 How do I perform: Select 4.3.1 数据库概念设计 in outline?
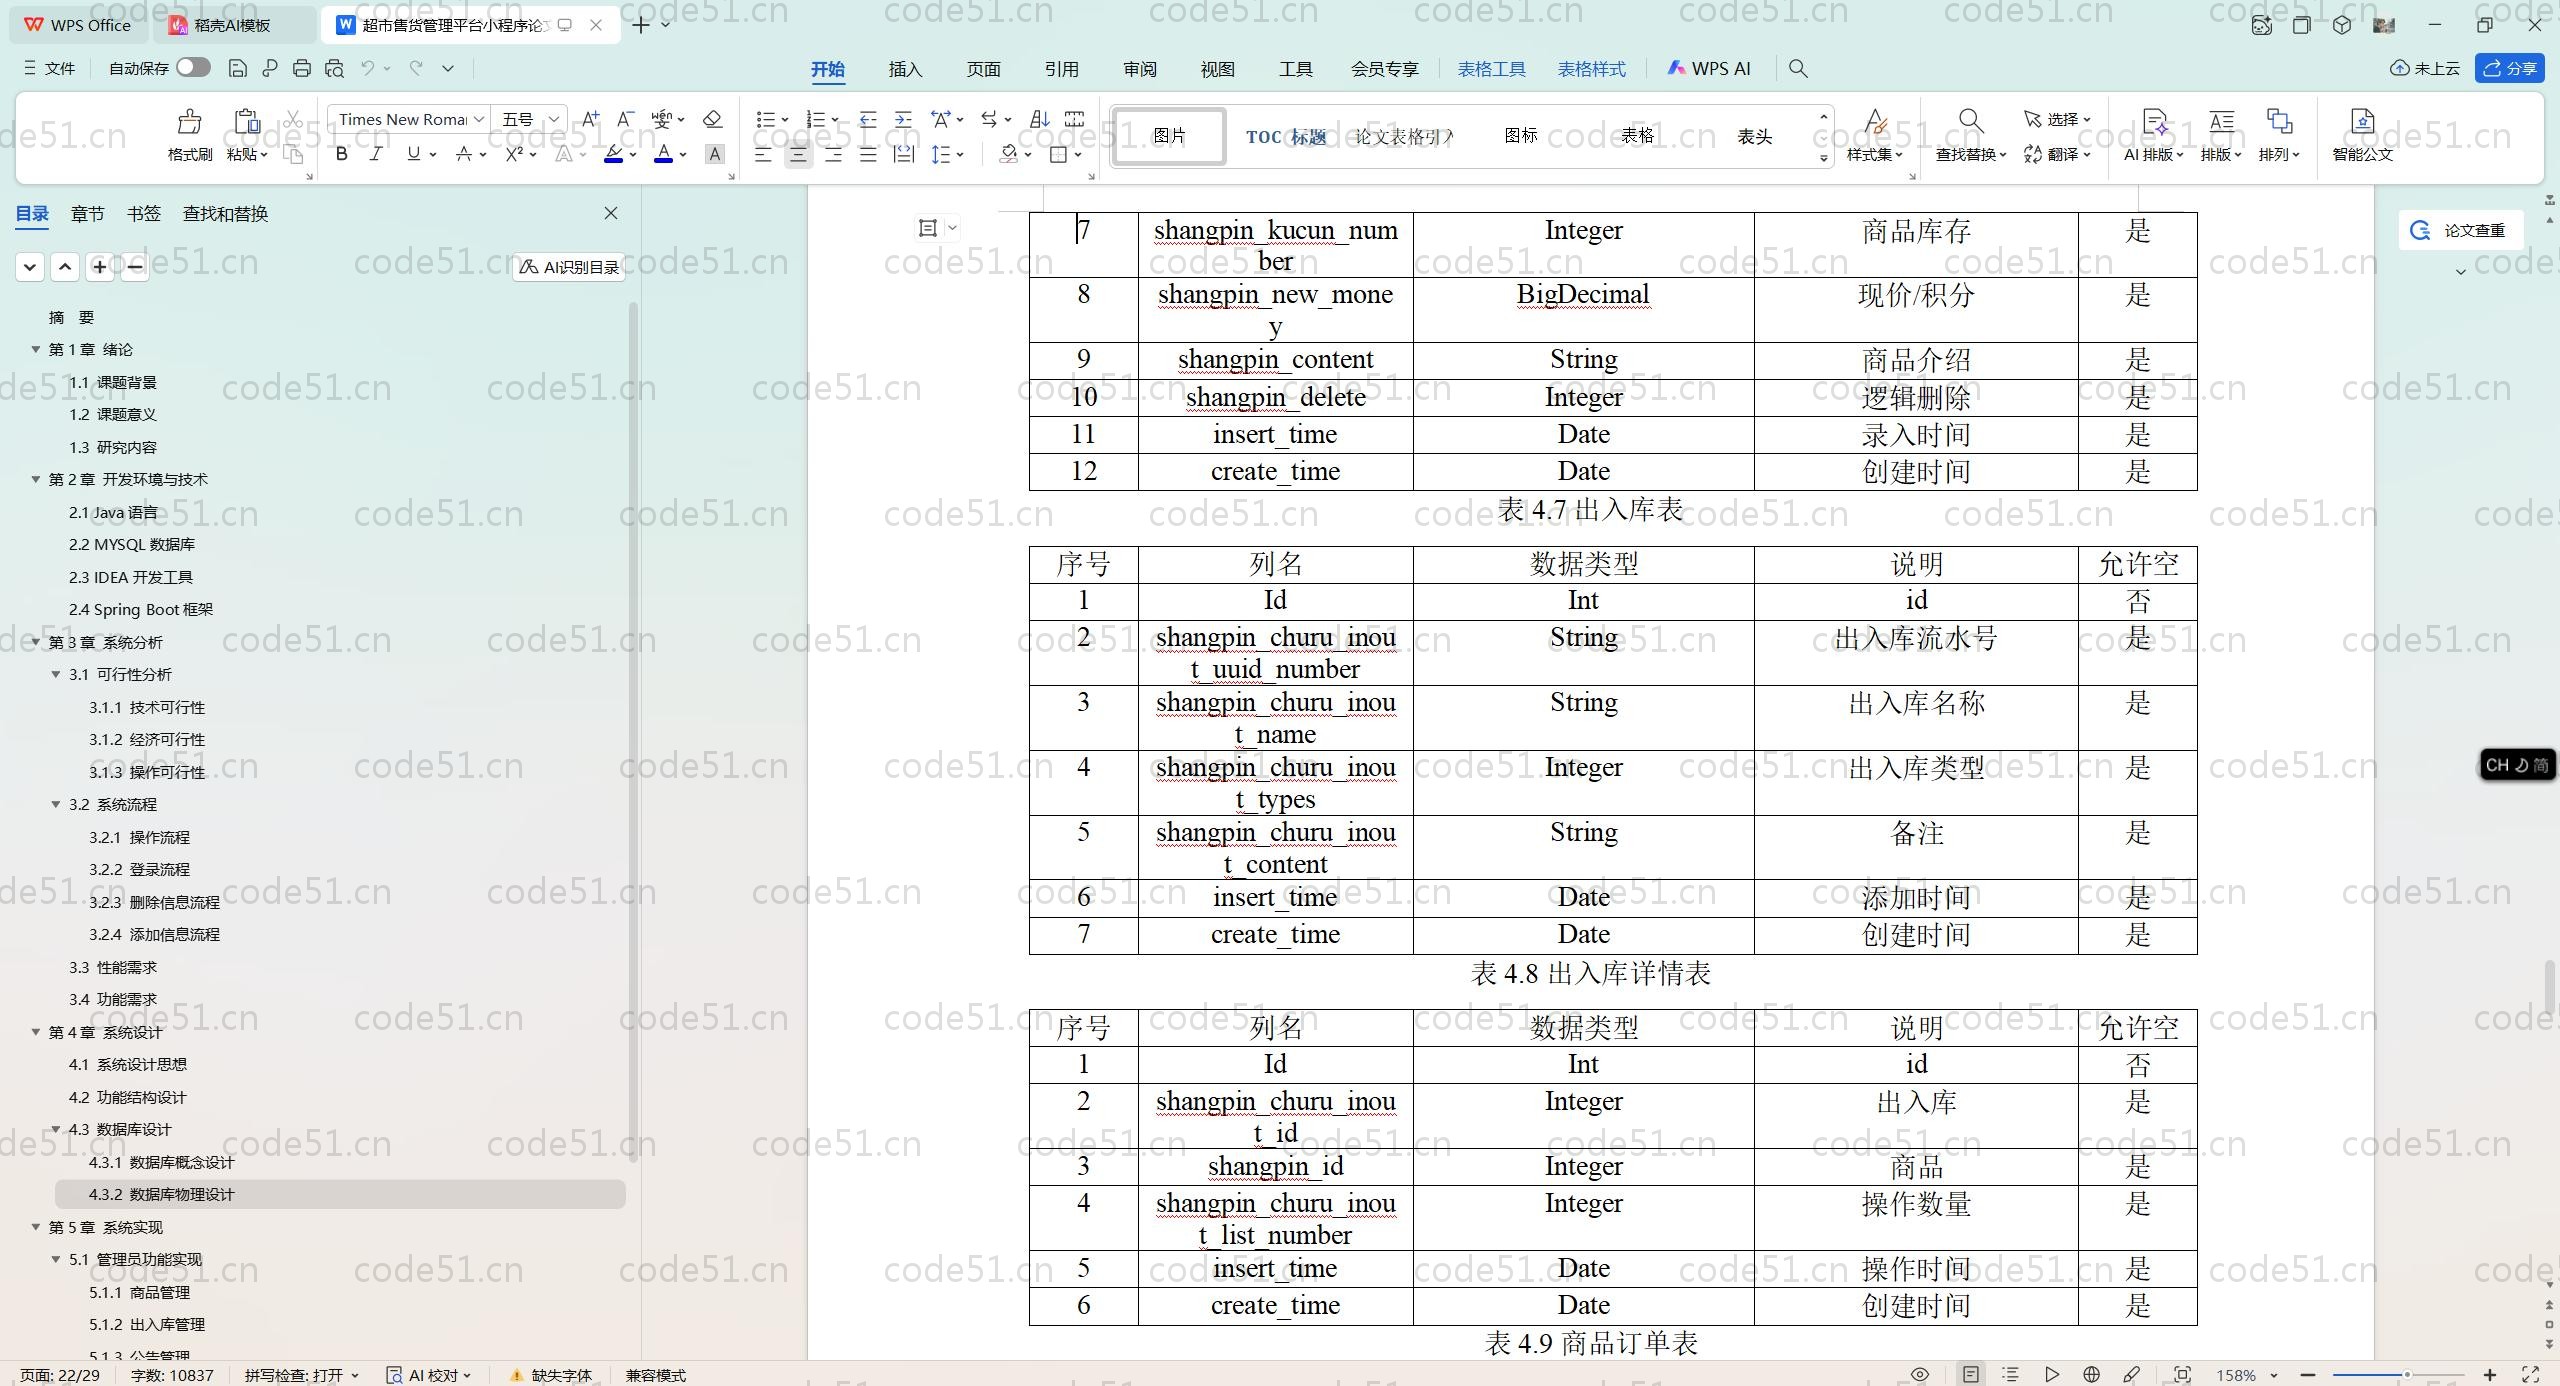click(x=161, y=1162)
